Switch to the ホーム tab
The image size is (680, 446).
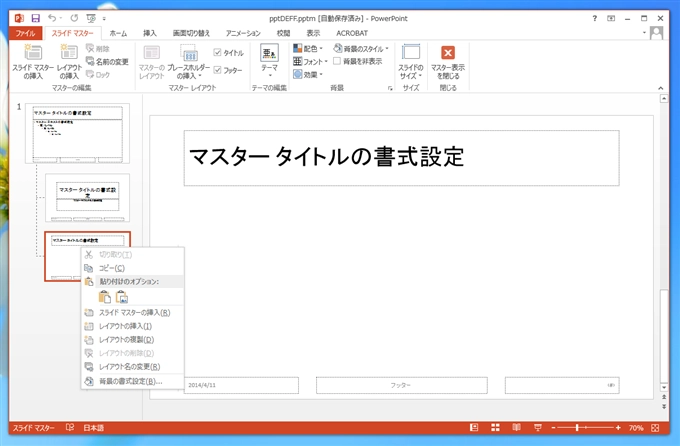click(118, 33)
